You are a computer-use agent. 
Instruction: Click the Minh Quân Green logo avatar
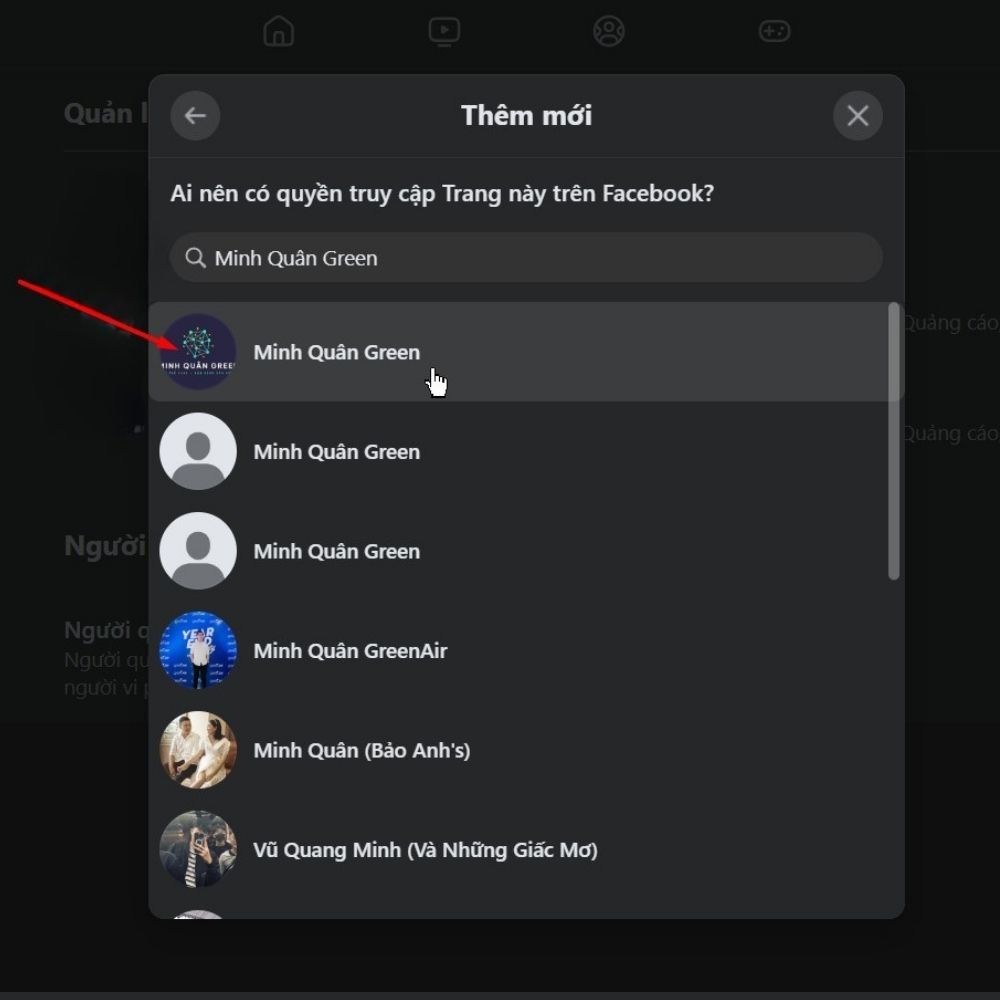coord(198,352)
